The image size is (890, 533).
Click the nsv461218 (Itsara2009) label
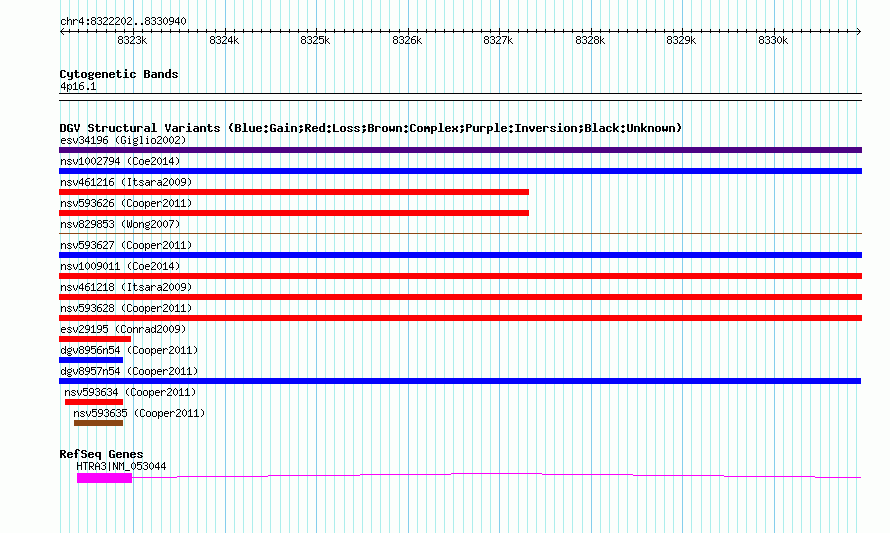[x=126, y=287]
